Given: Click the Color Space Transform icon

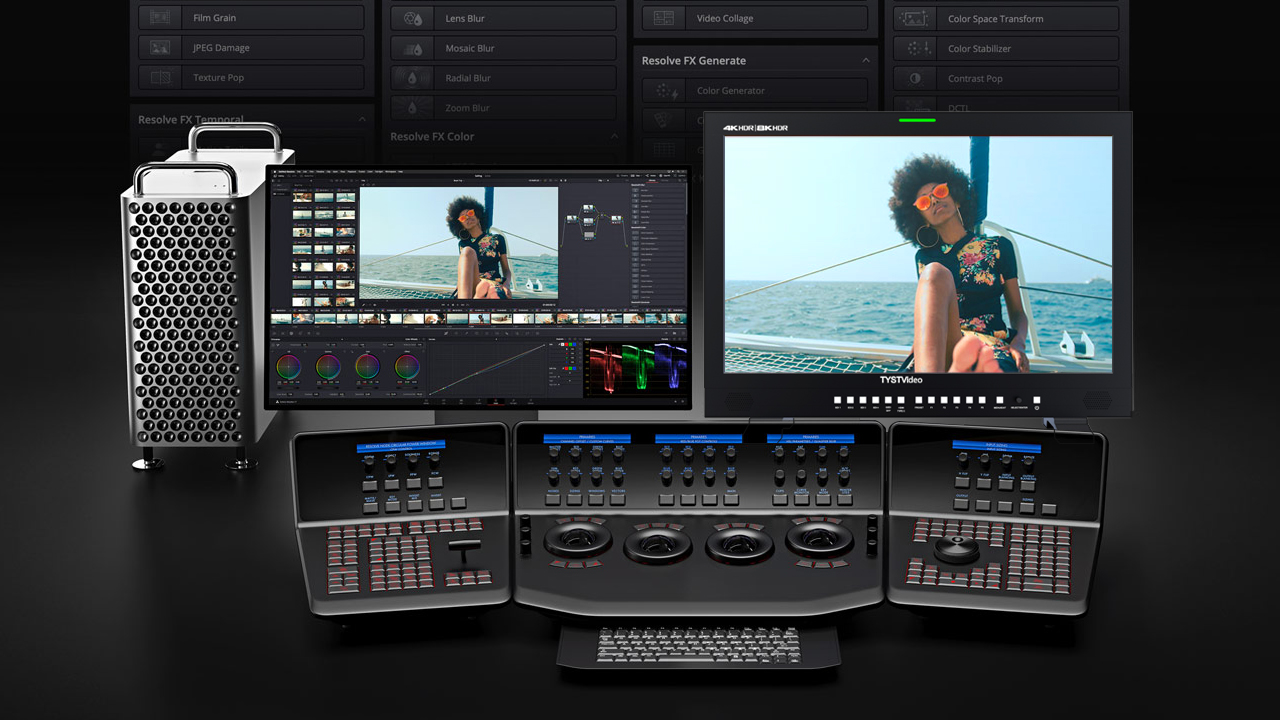Looking at the screenshot, I should [914, 19].
